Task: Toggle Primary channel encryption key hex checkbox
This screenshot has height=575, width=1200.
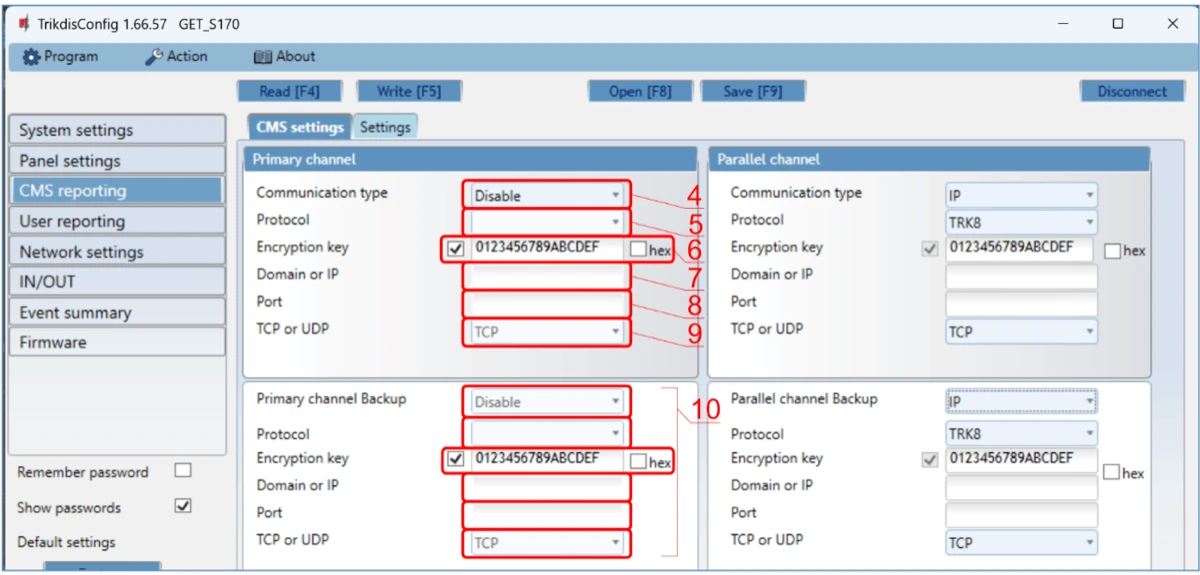Action: (638, 250)
